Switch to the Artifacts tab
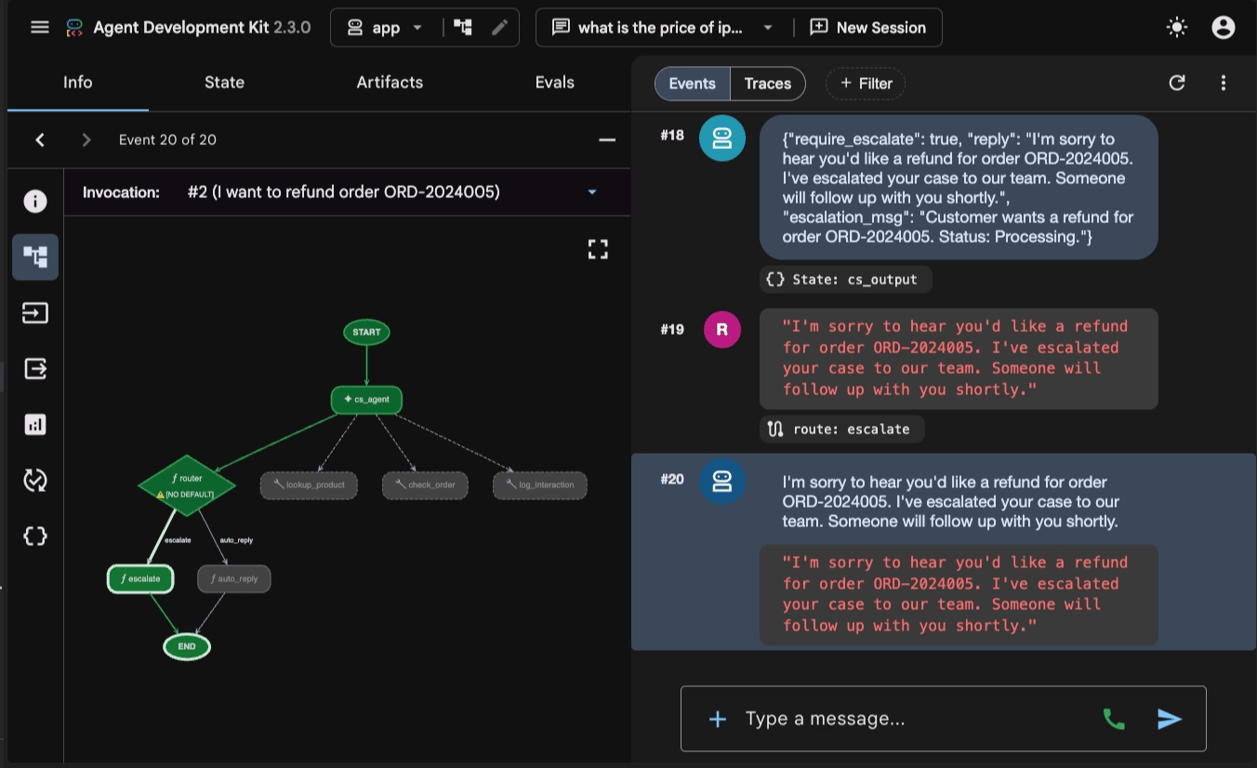 (x=390, y=82)
